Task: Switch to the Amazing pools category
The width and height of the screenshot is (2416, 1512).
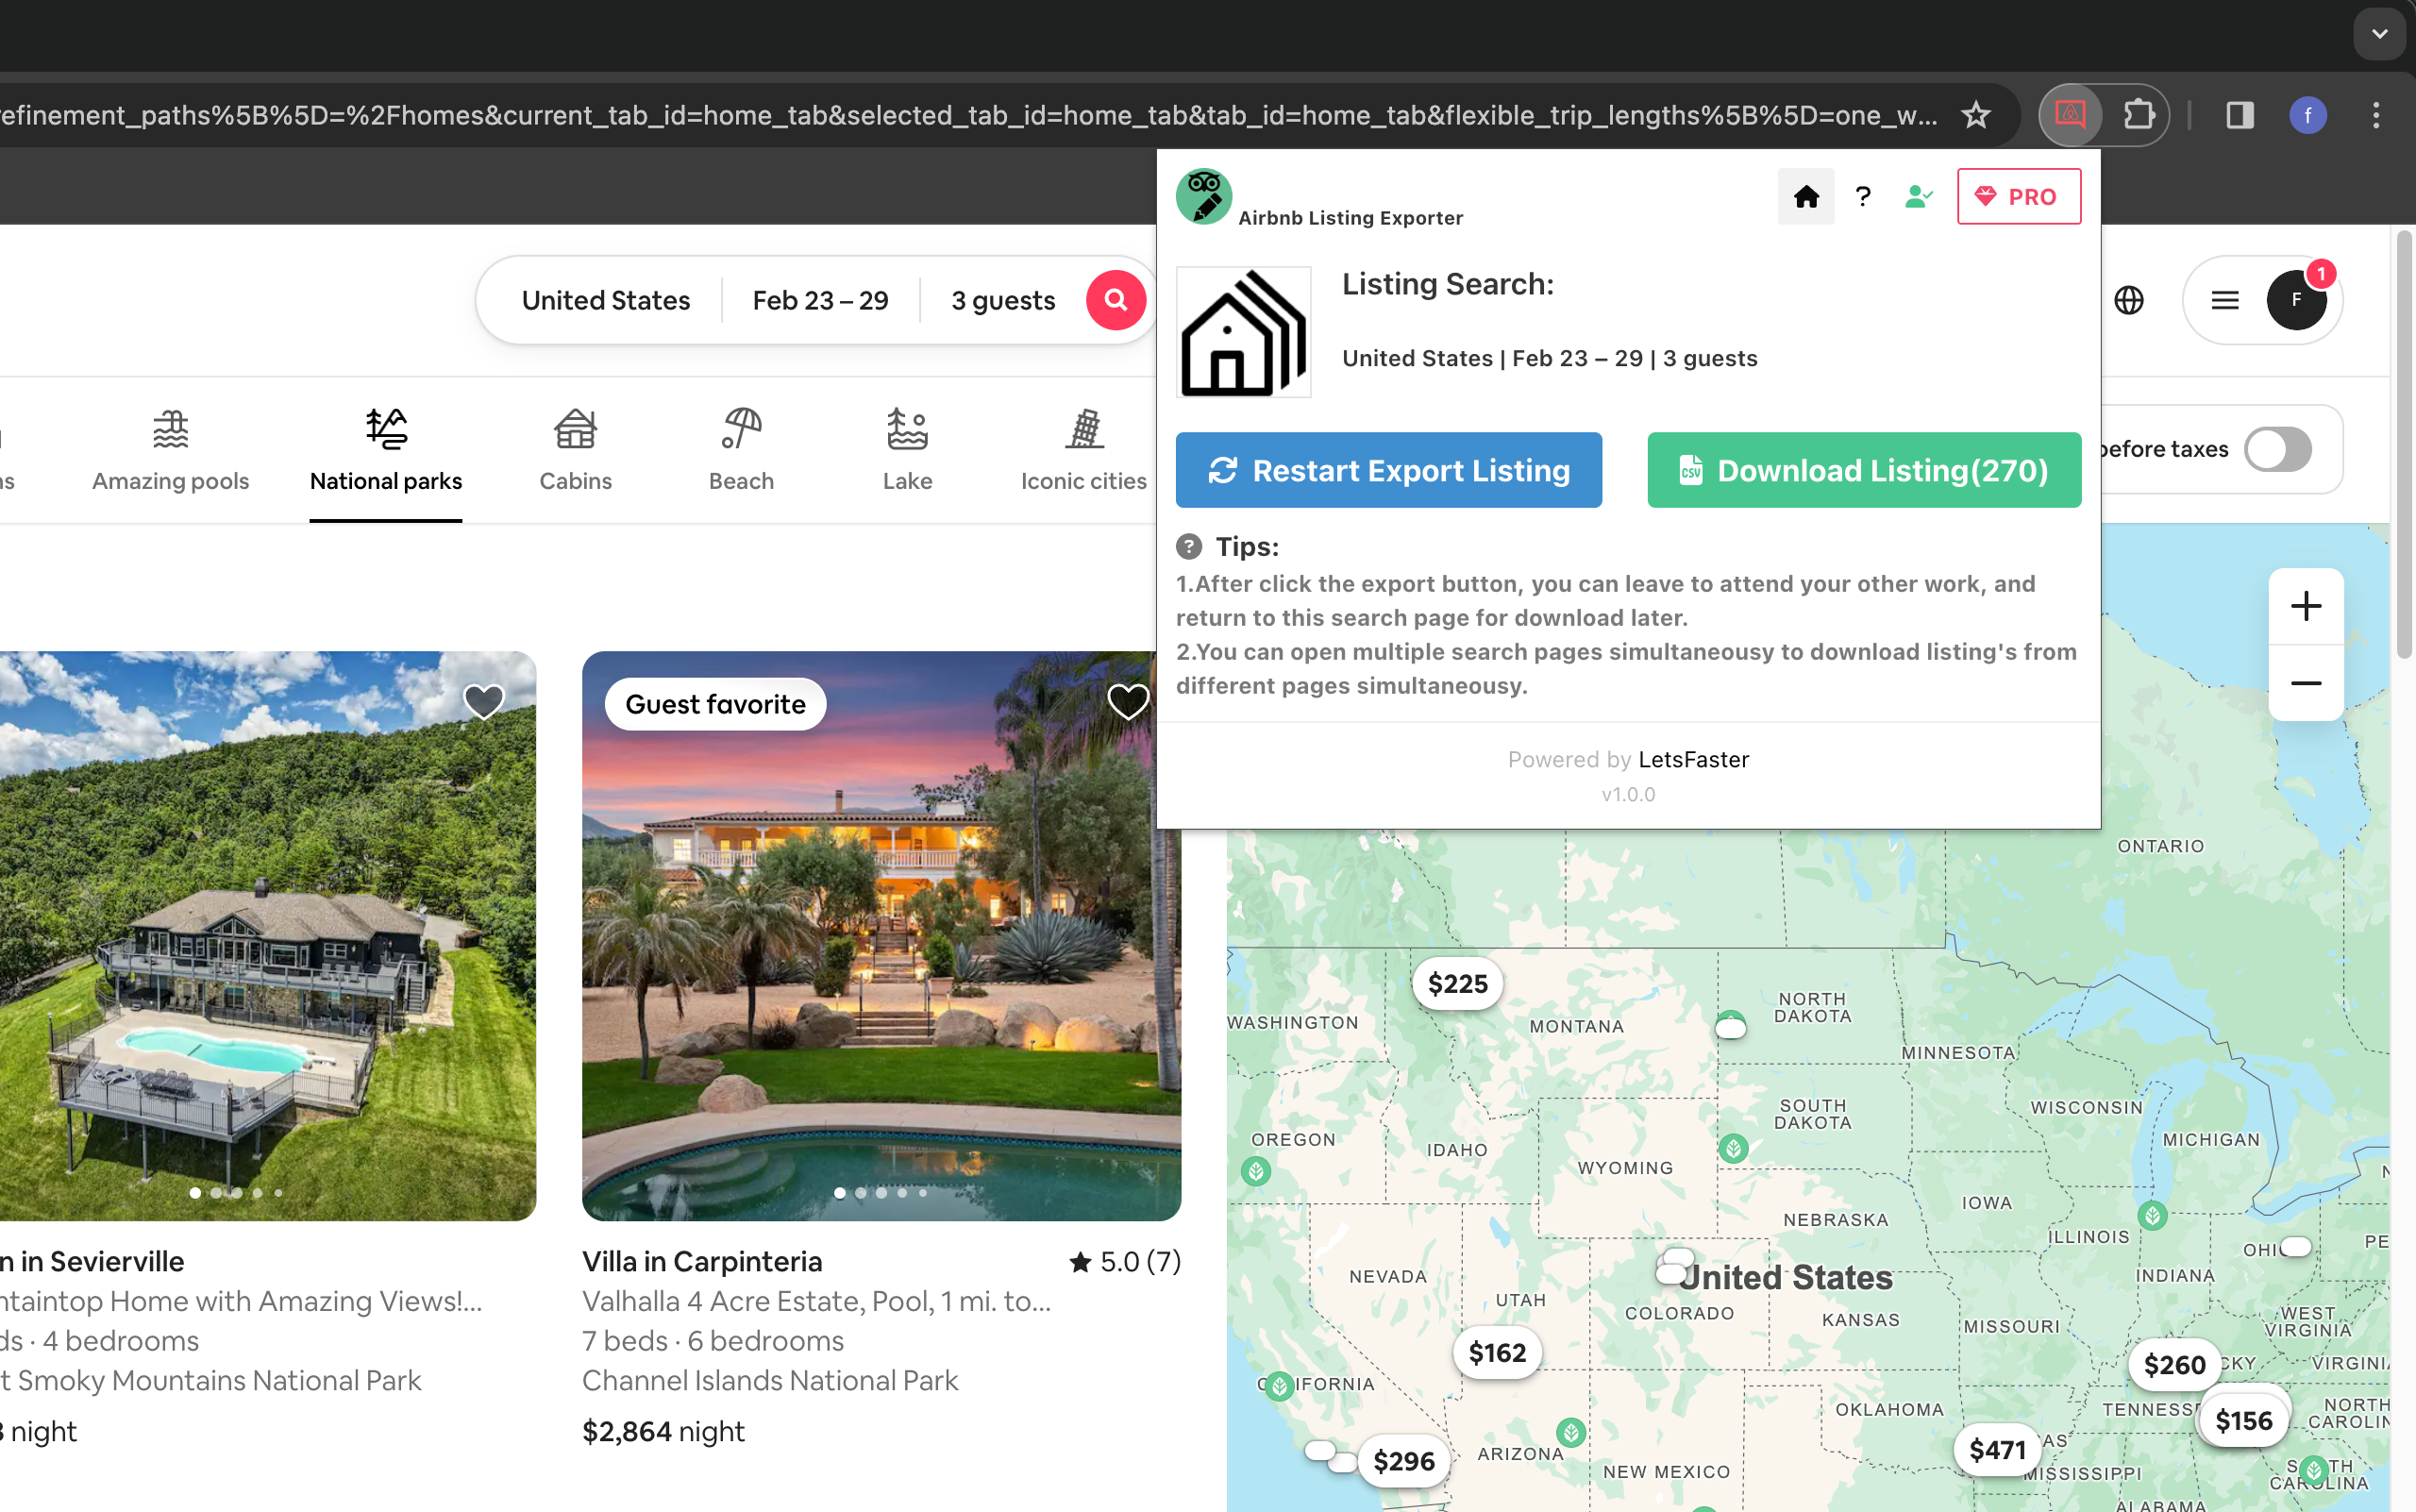Action: point(170,450)
